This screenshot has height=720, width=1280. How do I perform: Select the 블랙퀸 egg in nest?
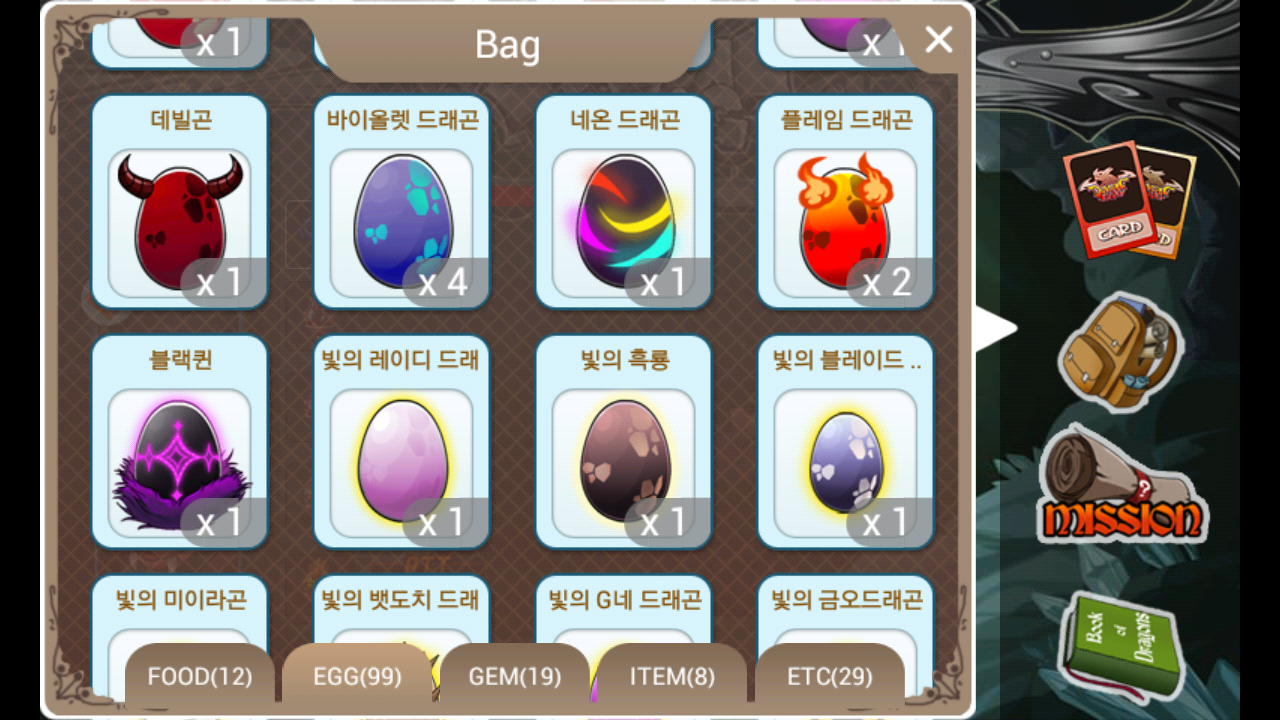180,441
